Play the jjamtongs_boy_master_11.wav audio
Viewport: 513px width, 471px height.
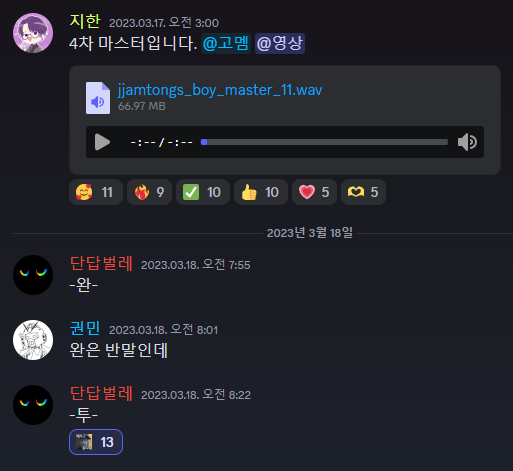click(102, 142)
